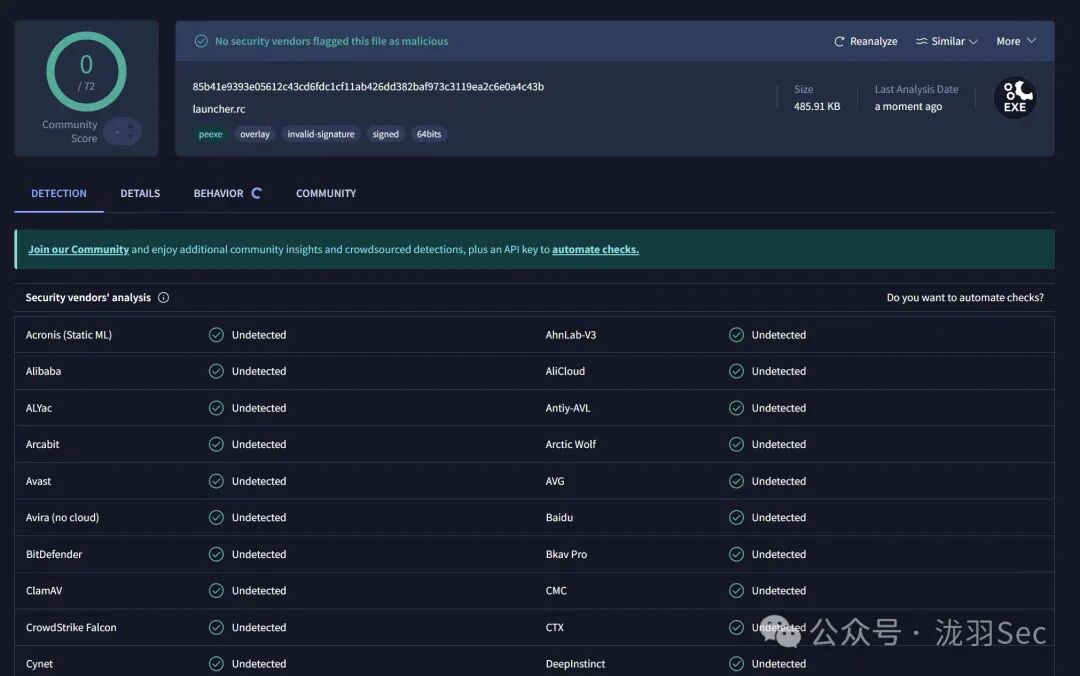Click Do you want to automate checks

964,298
